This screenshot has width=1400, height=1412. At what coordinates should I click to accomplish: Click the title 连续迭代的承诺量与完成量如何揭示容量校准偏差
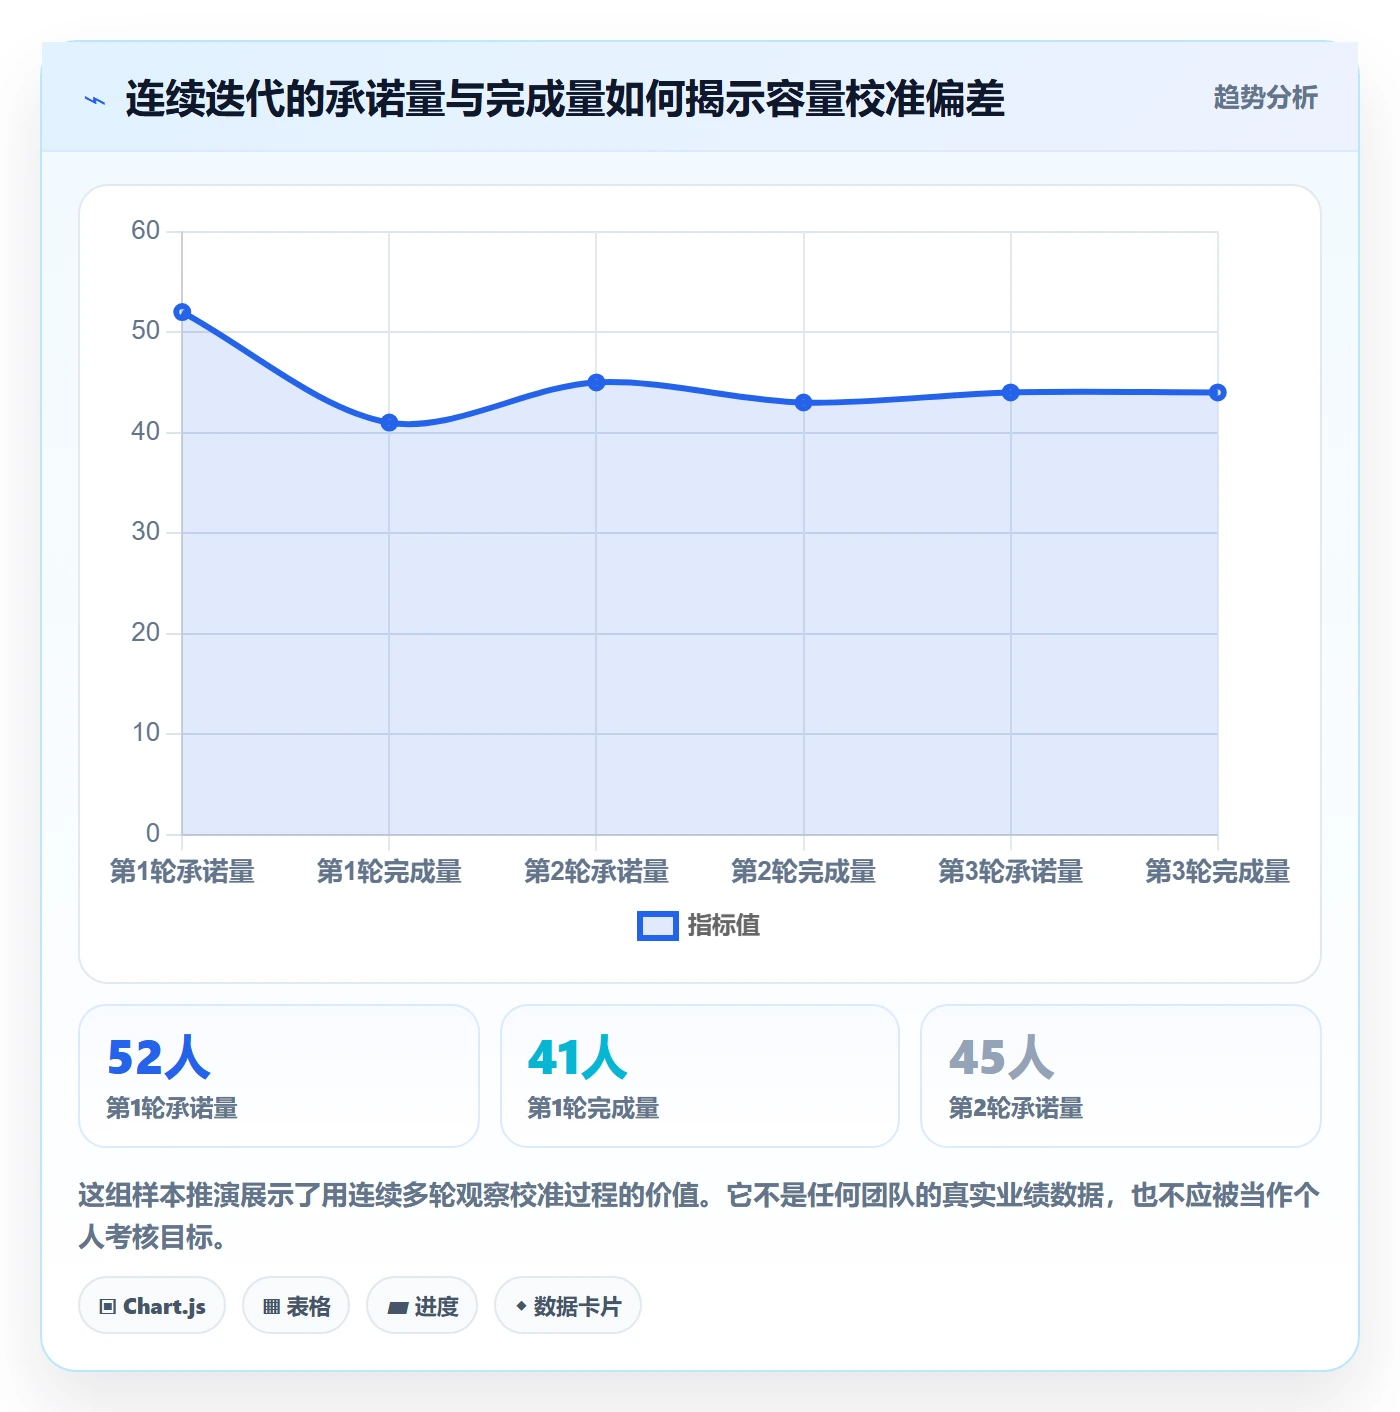[x=564, y=99]
